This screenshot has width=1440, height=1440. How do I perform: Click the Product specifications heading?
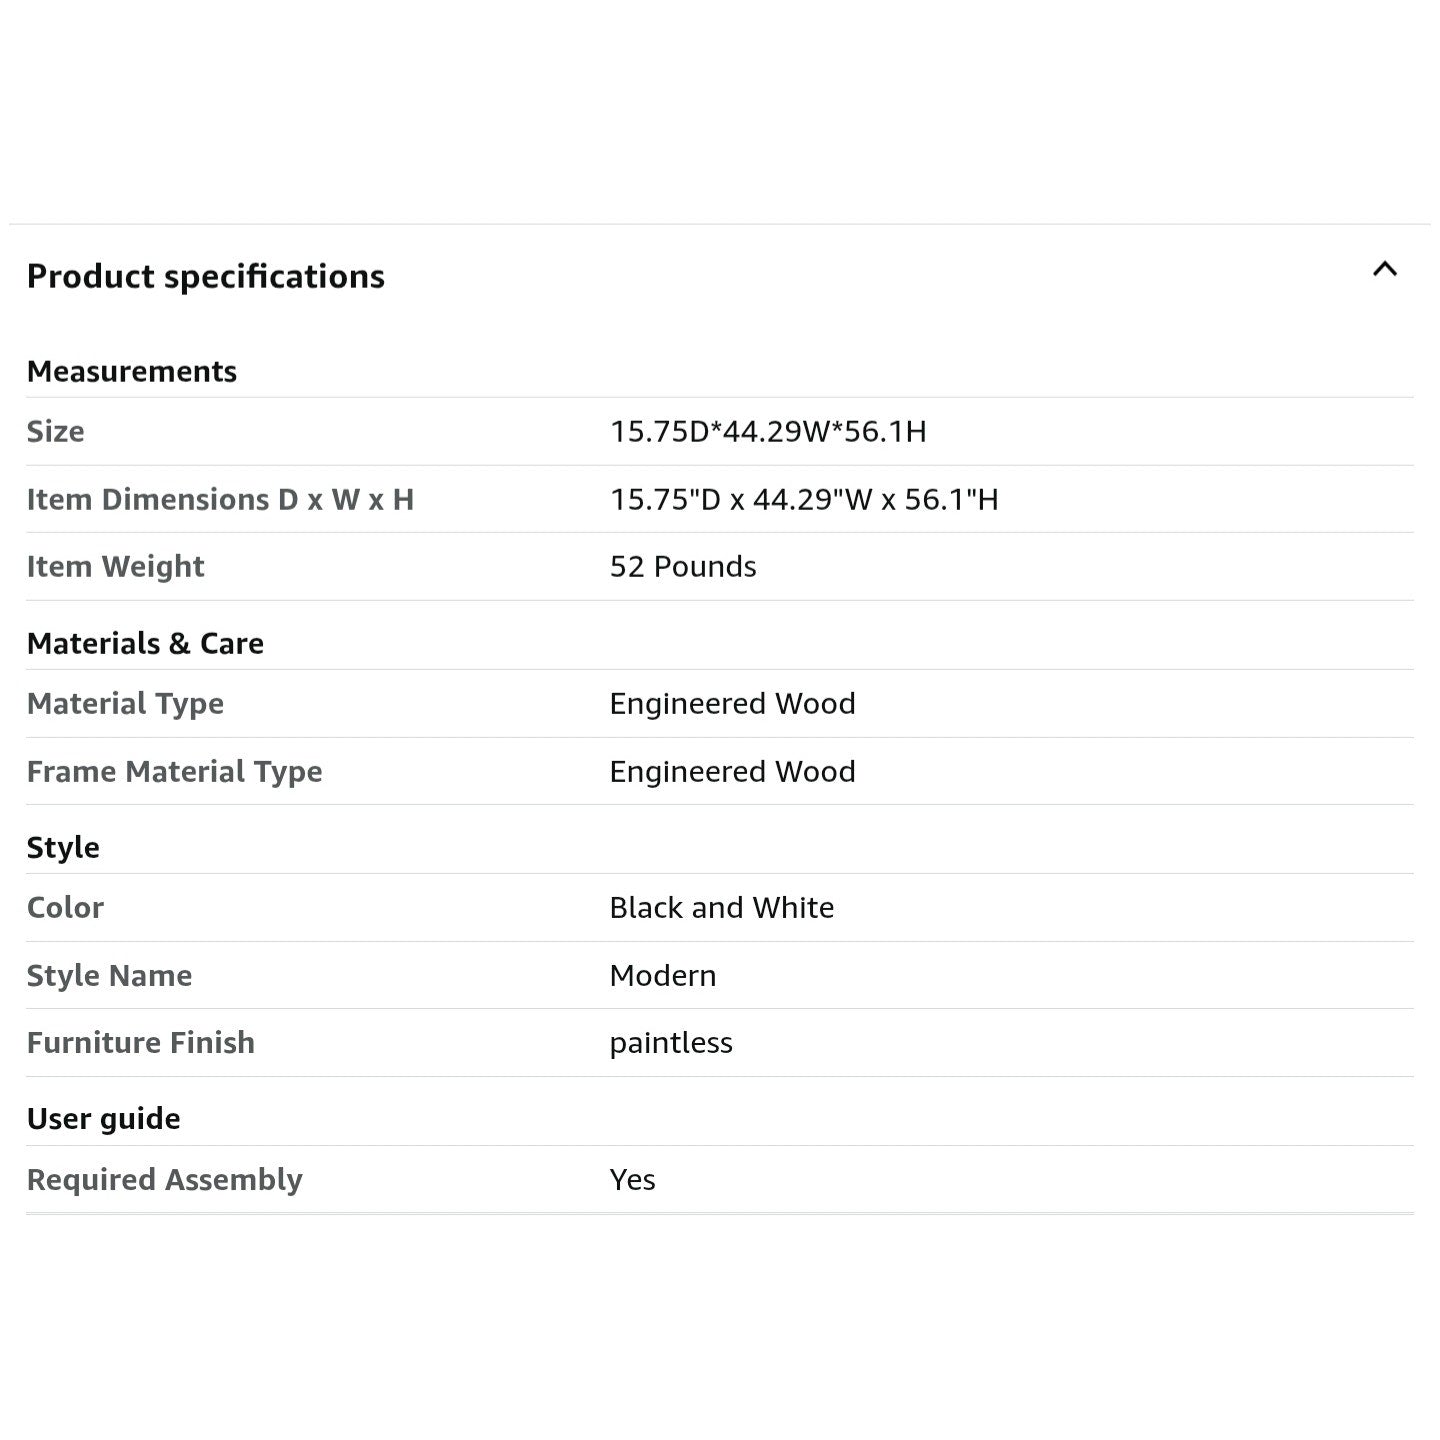pos(206,276)
